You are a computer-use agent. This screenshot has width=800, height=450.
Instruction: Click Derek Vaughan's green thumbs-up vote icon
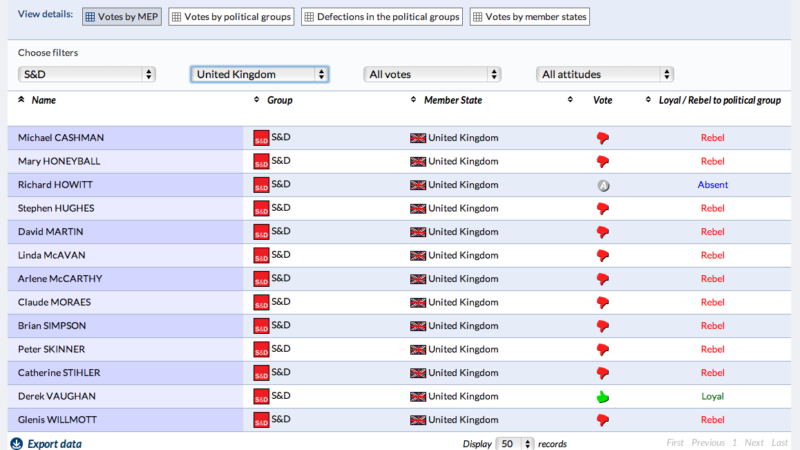coord(602,397)
